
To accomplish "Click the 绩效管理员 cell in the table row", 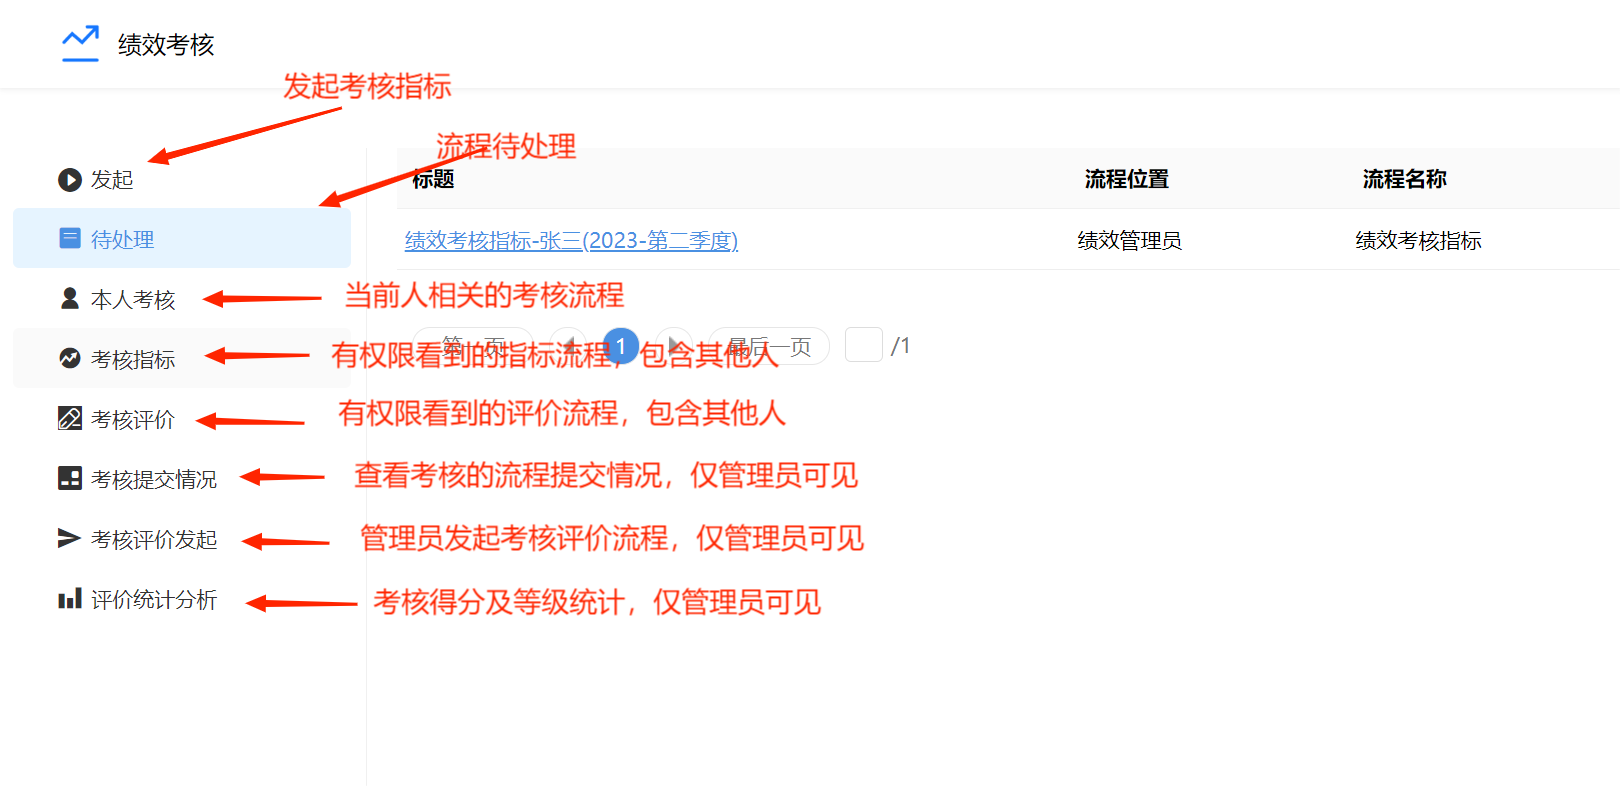I will [1129, 241].
